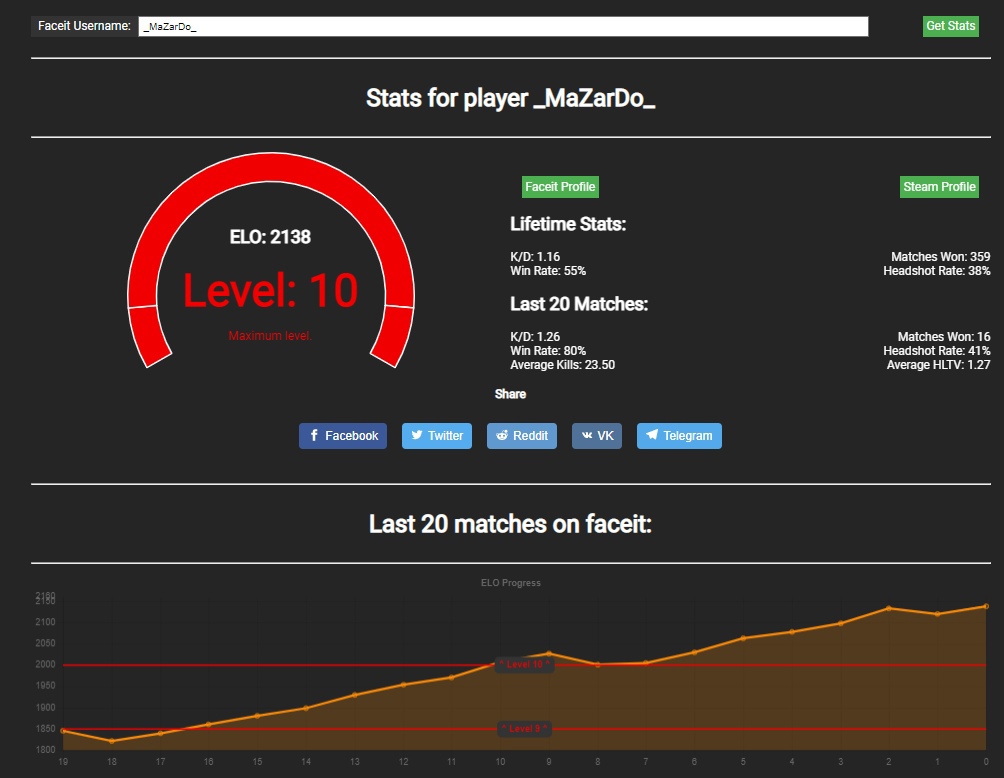Click 'Win Rate: 80%' value
The image size is (1004, 778).
[x=548, y=351]
